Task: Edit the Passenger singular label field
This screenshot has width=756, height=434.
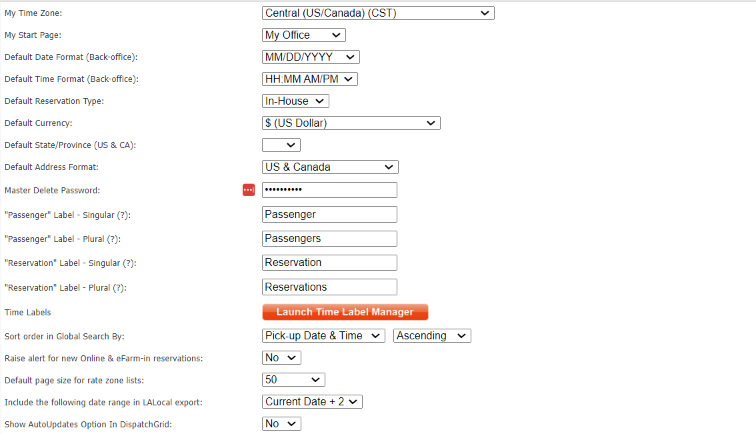Action: (x=330, y=214)
